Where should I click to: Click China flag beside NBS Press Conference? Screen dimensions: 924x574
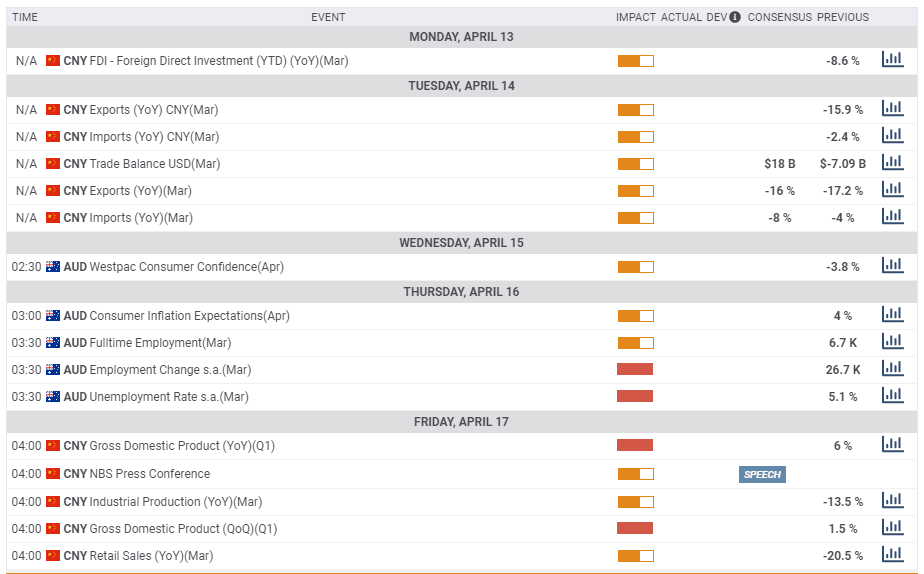point(53,474)
